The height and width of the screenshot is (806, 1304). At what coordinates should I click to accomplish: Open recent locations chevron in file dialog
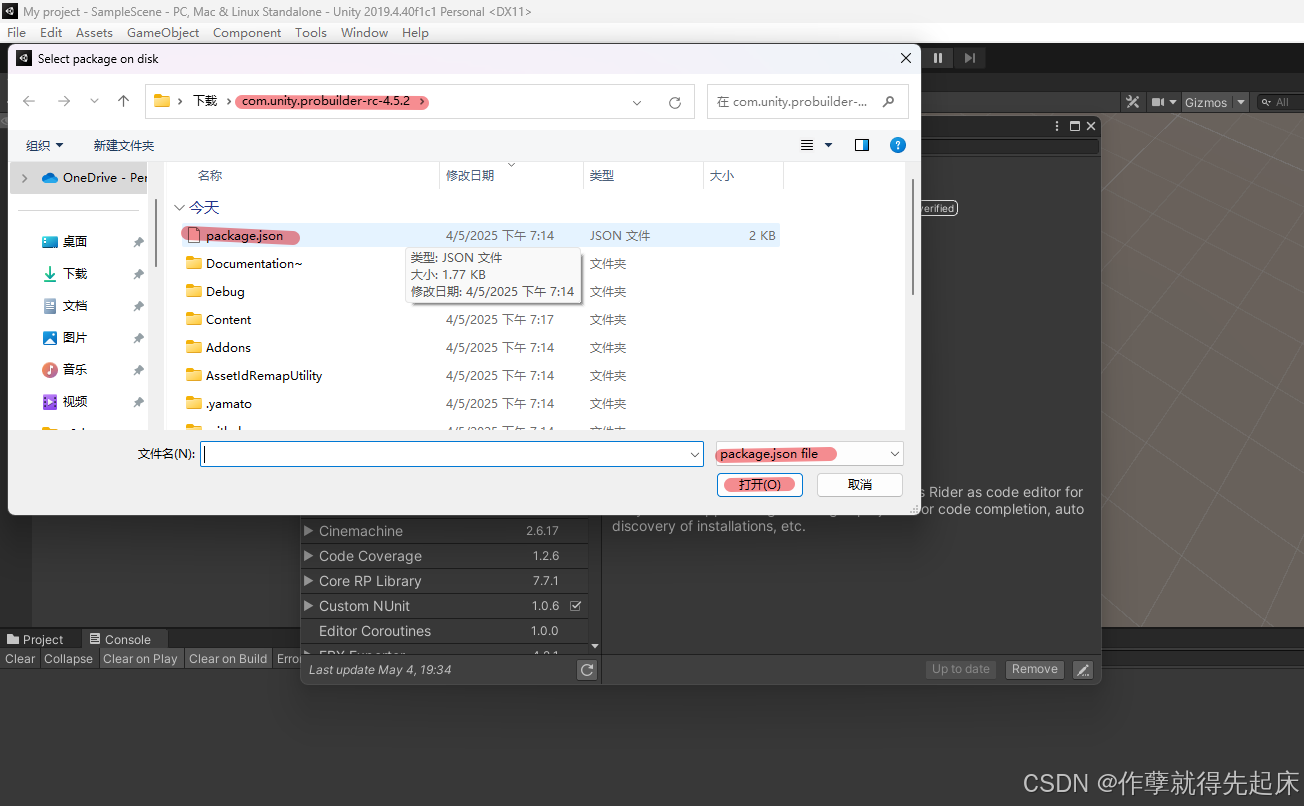[x=94, y=101]
